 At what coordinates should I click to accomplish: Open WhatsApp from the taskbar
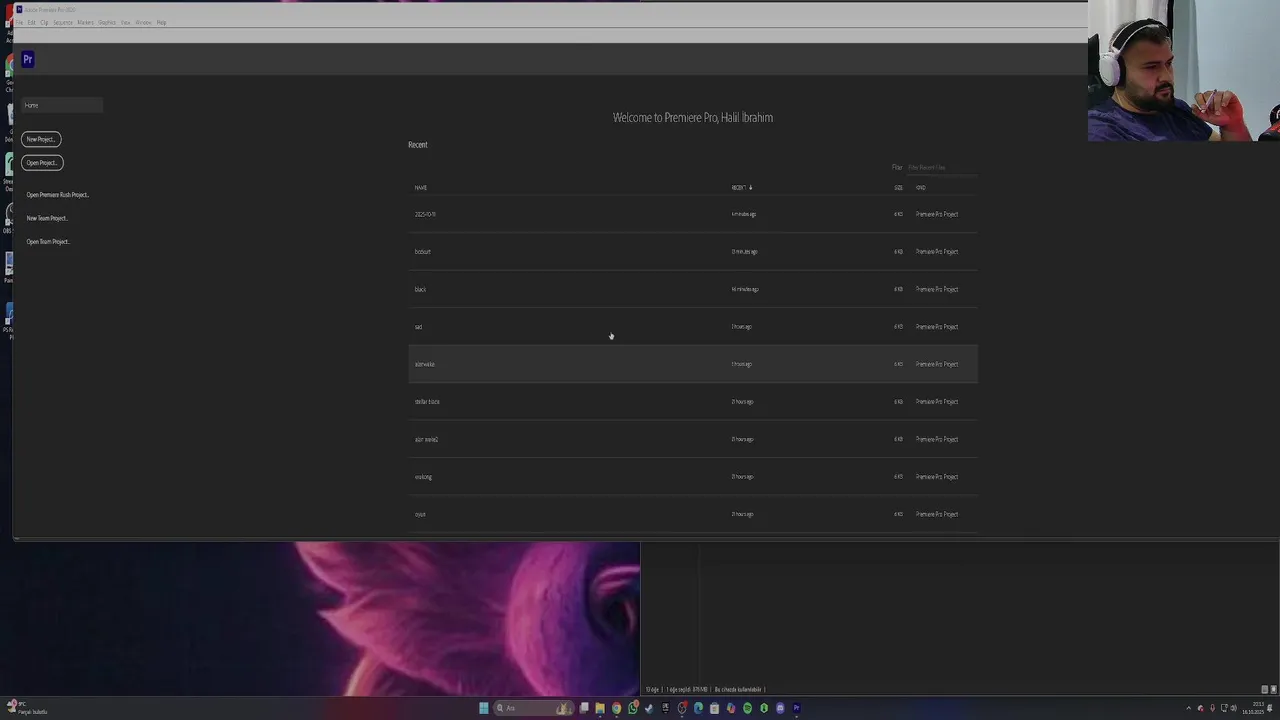click(x=633, y=708)
